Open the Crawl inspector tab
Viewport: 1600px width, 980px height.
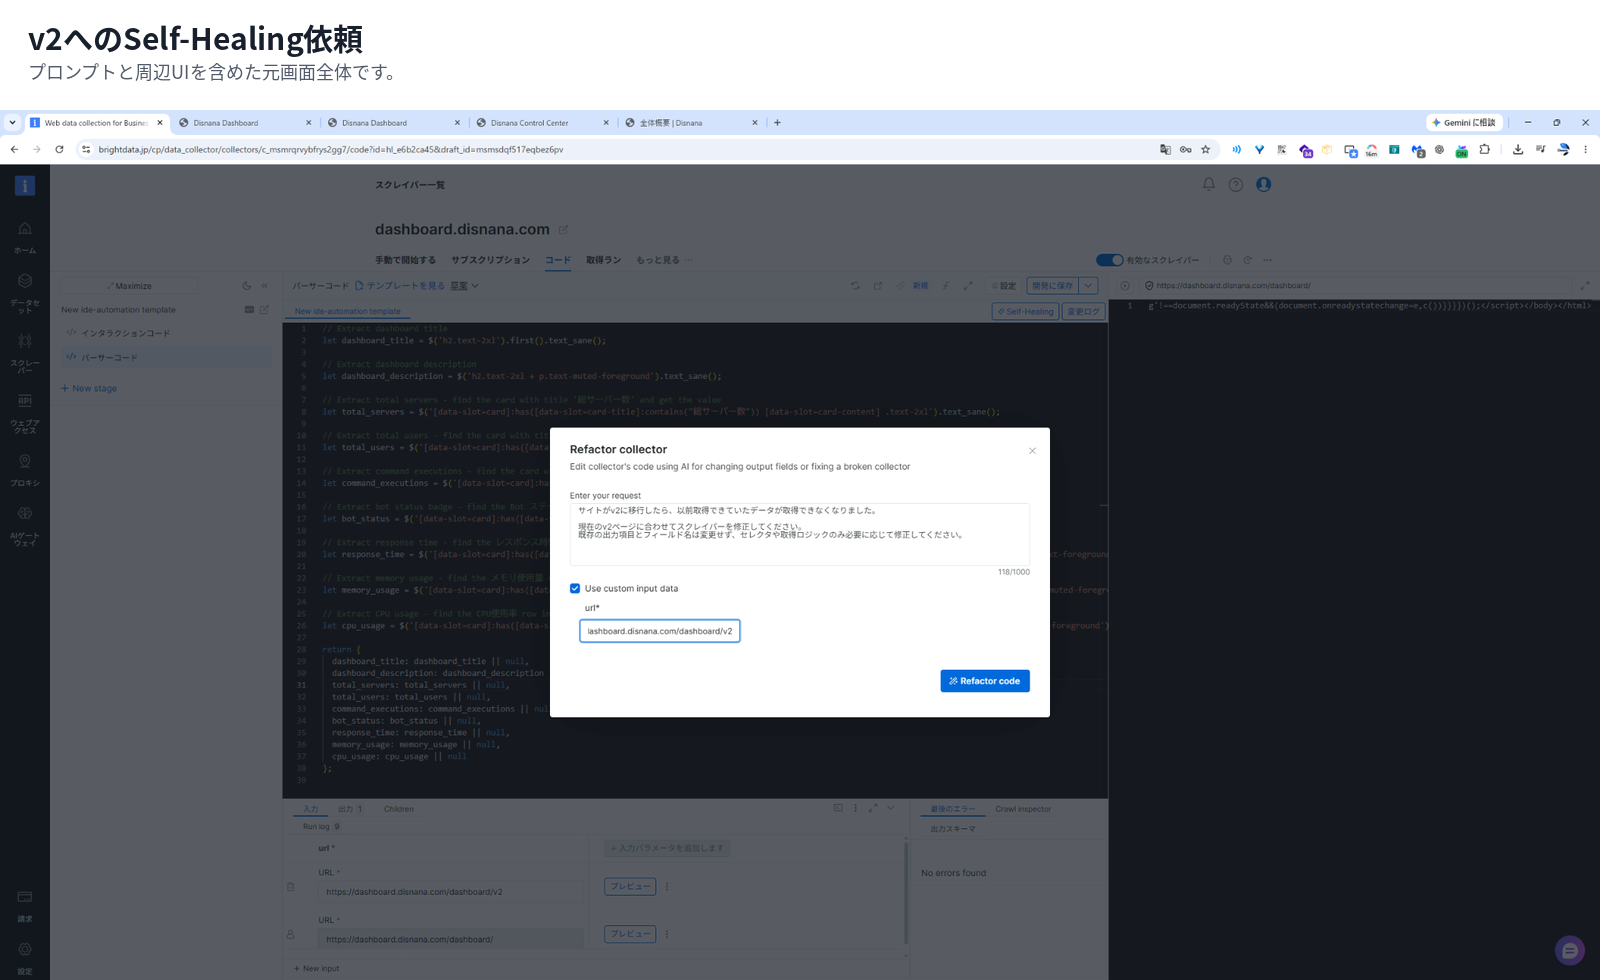(x=1023, y=809)
